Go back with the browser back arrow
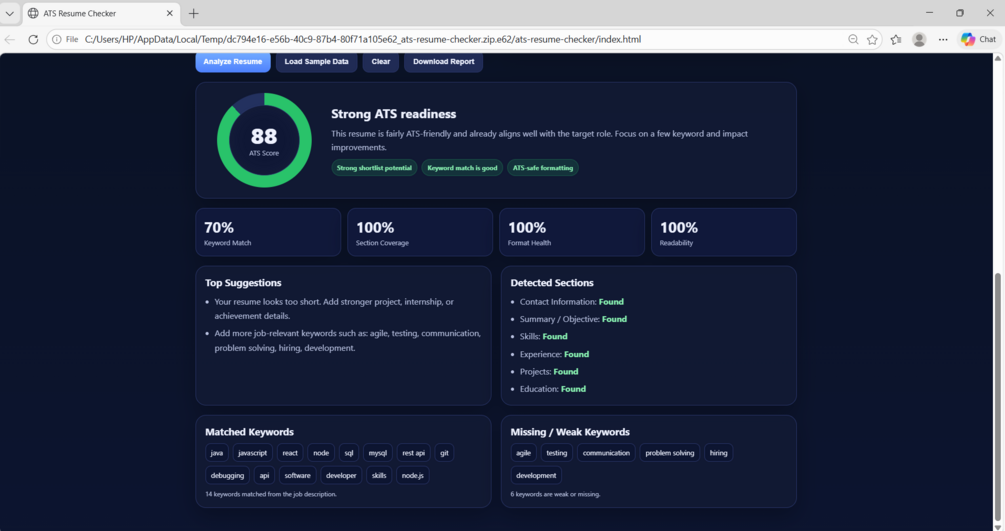Screen dimensions: 1005x531 pyautogui.click(x=10, y=39)
